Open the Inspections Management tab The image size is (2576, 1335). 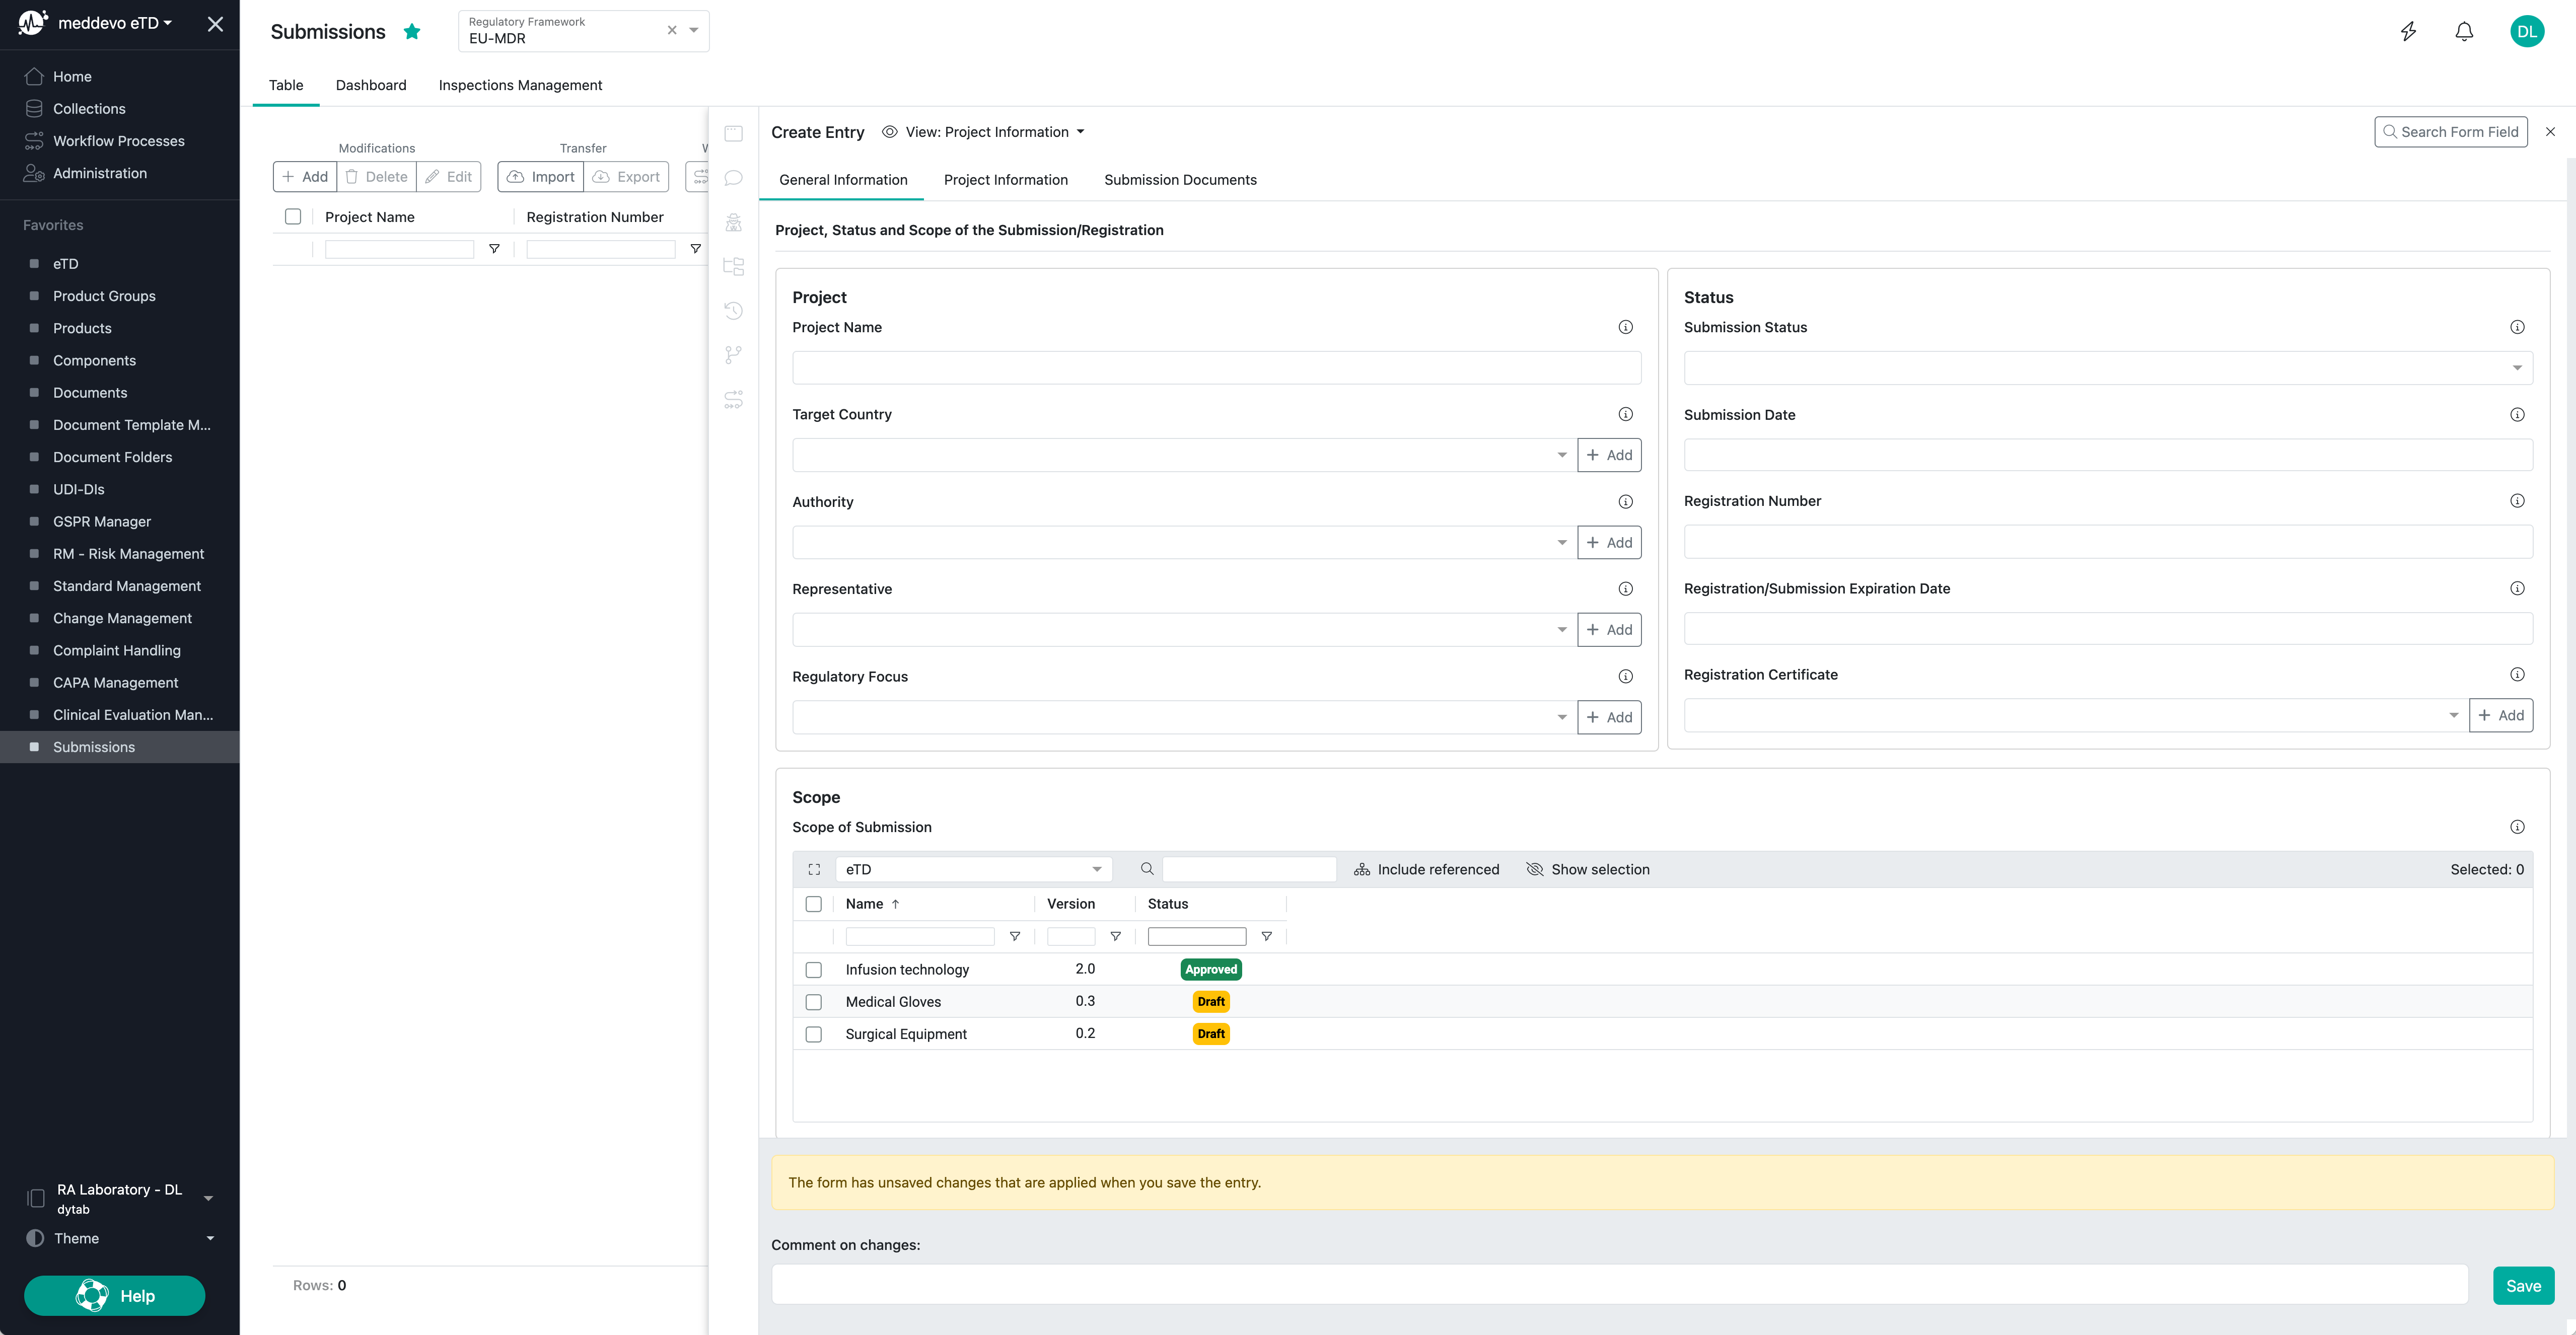click(x=520, y=85)
